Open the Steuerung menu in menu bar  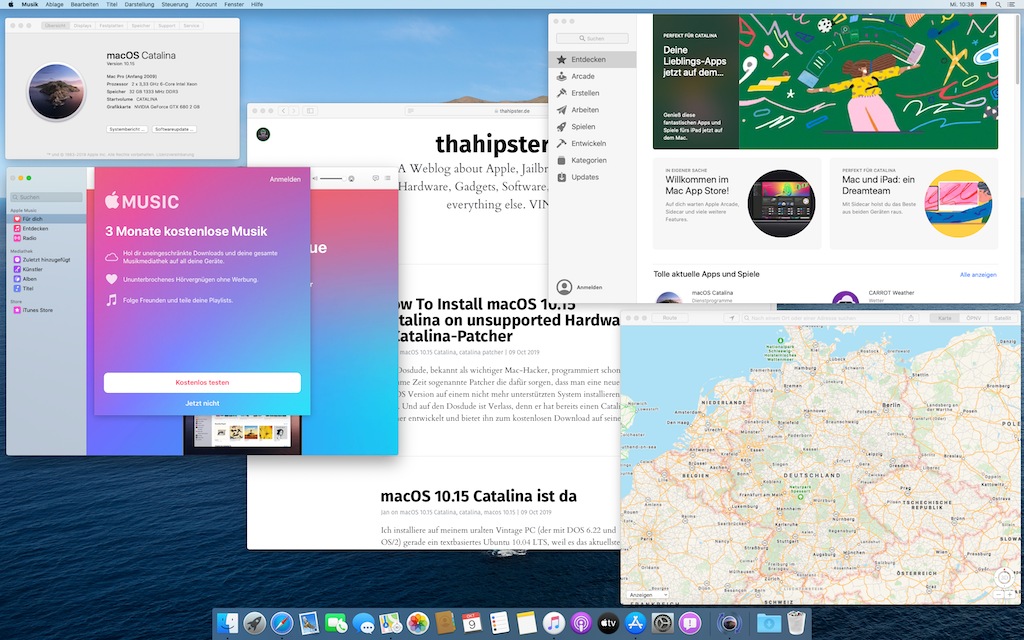coord(174,5)
